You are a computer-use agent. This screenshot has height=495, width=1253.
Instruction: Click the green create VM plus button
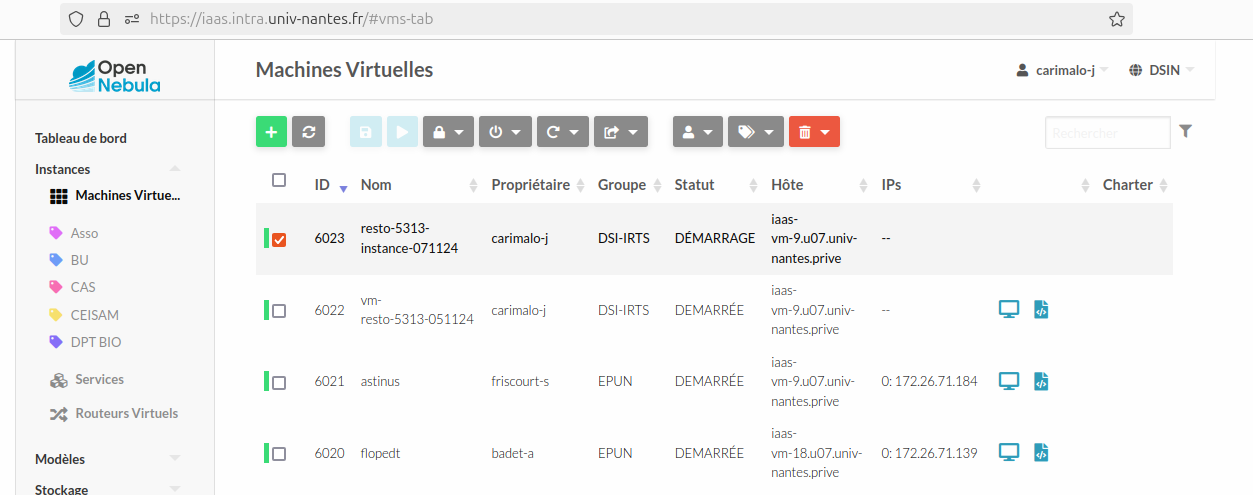(271, 131)
